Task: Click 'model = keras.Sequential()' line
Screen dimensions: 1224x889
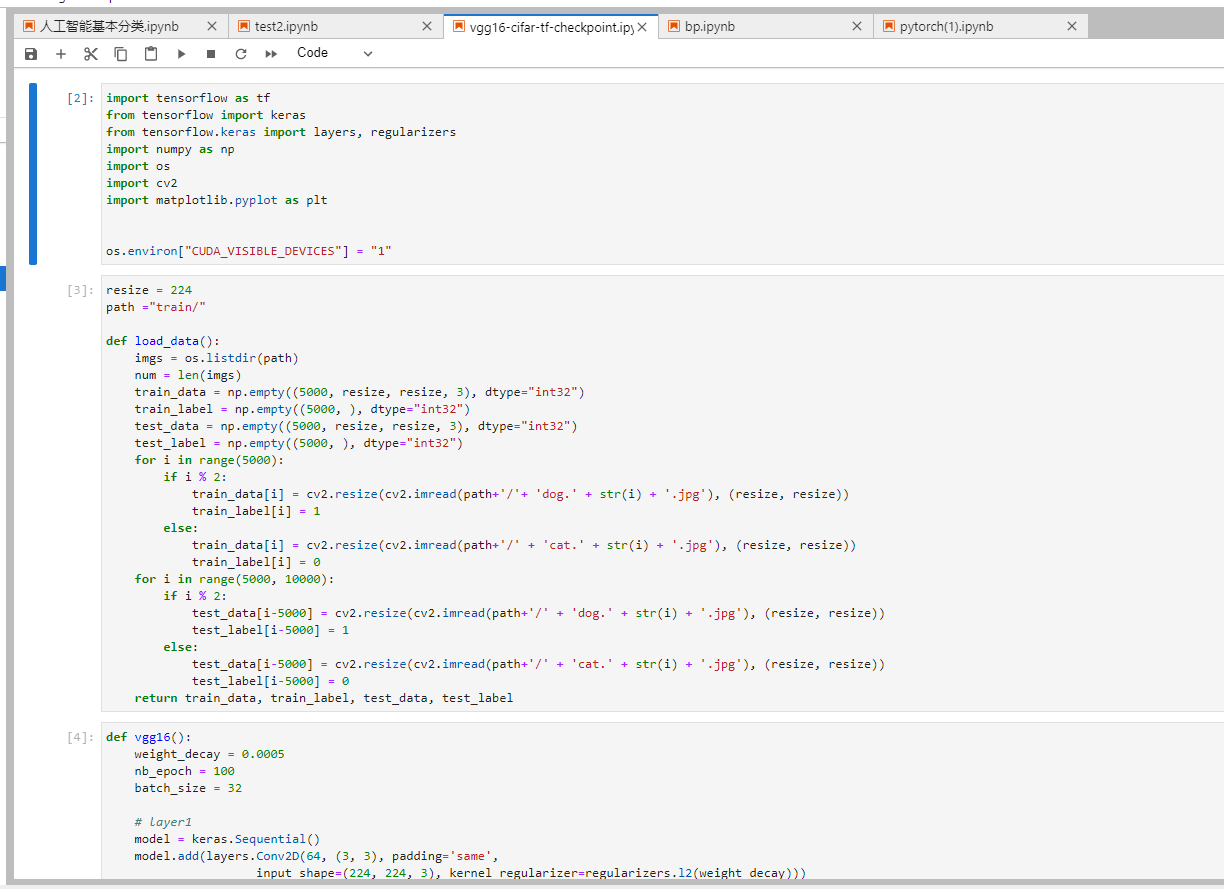Action: [227, 839]
